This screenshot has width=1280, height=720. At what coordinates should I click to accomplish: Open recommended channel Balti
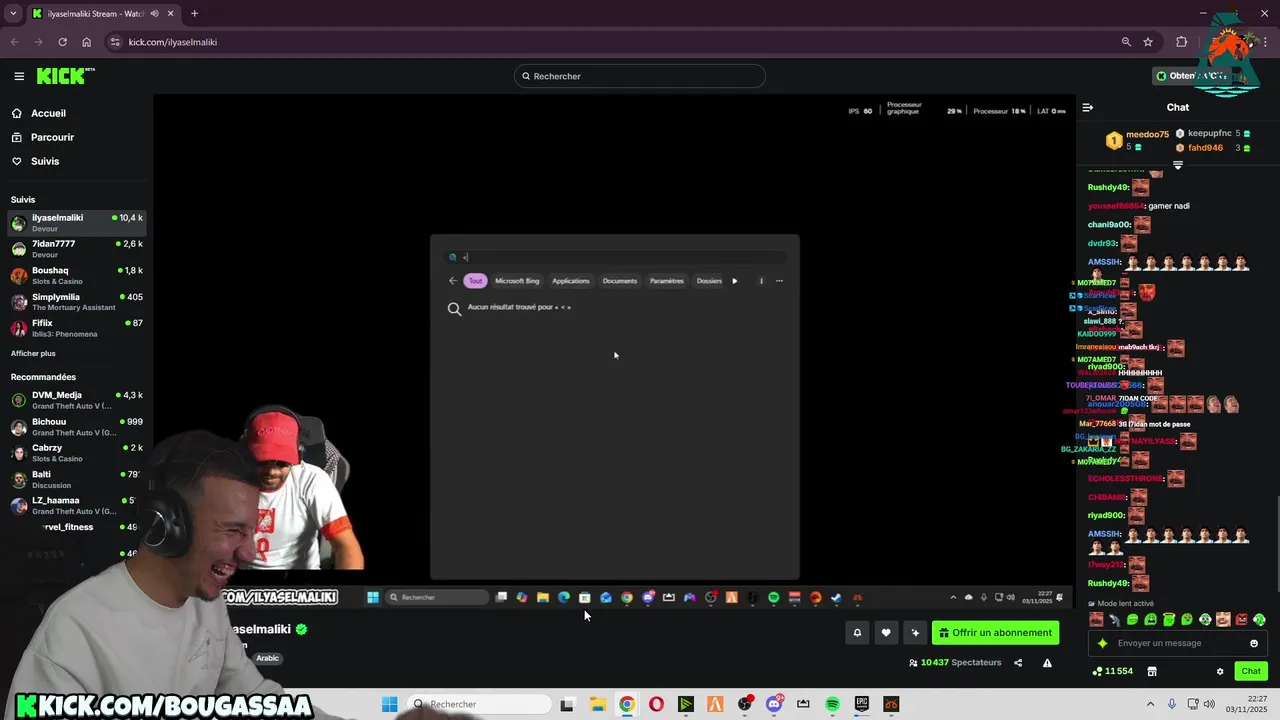[77, 479]
